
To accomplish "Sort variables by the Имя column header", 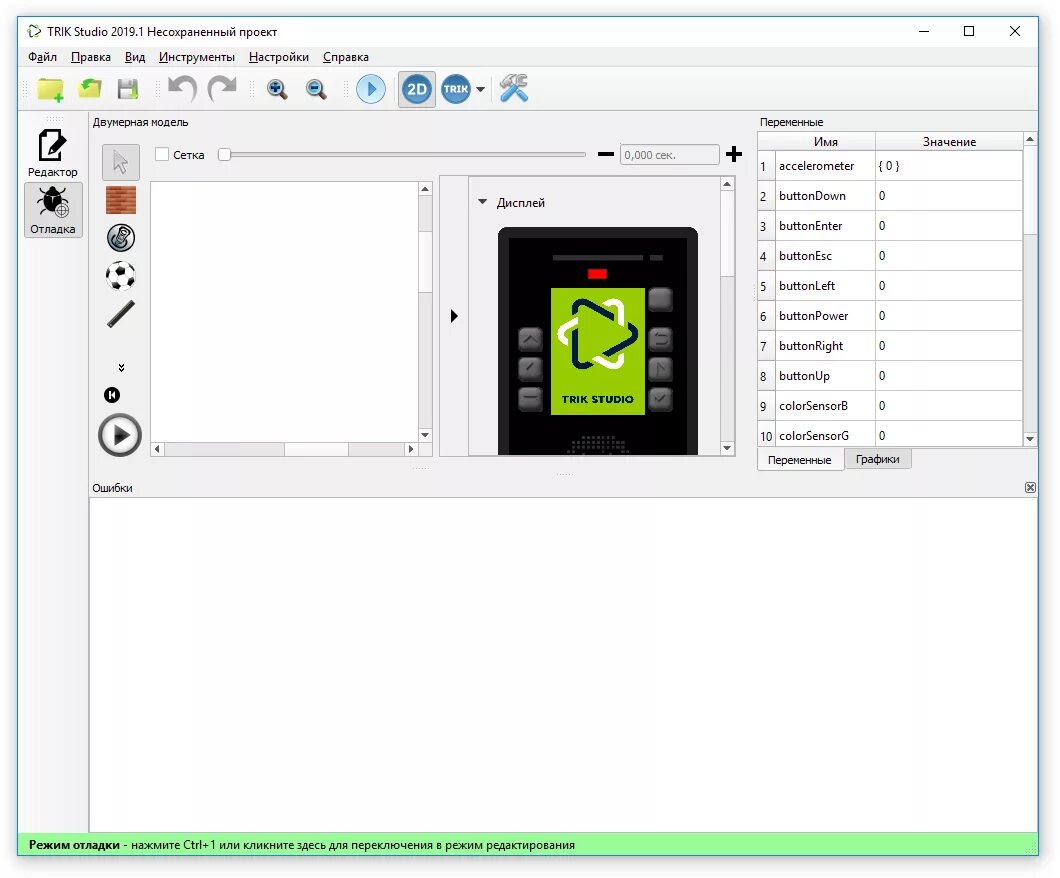I will tap(825, 141).
